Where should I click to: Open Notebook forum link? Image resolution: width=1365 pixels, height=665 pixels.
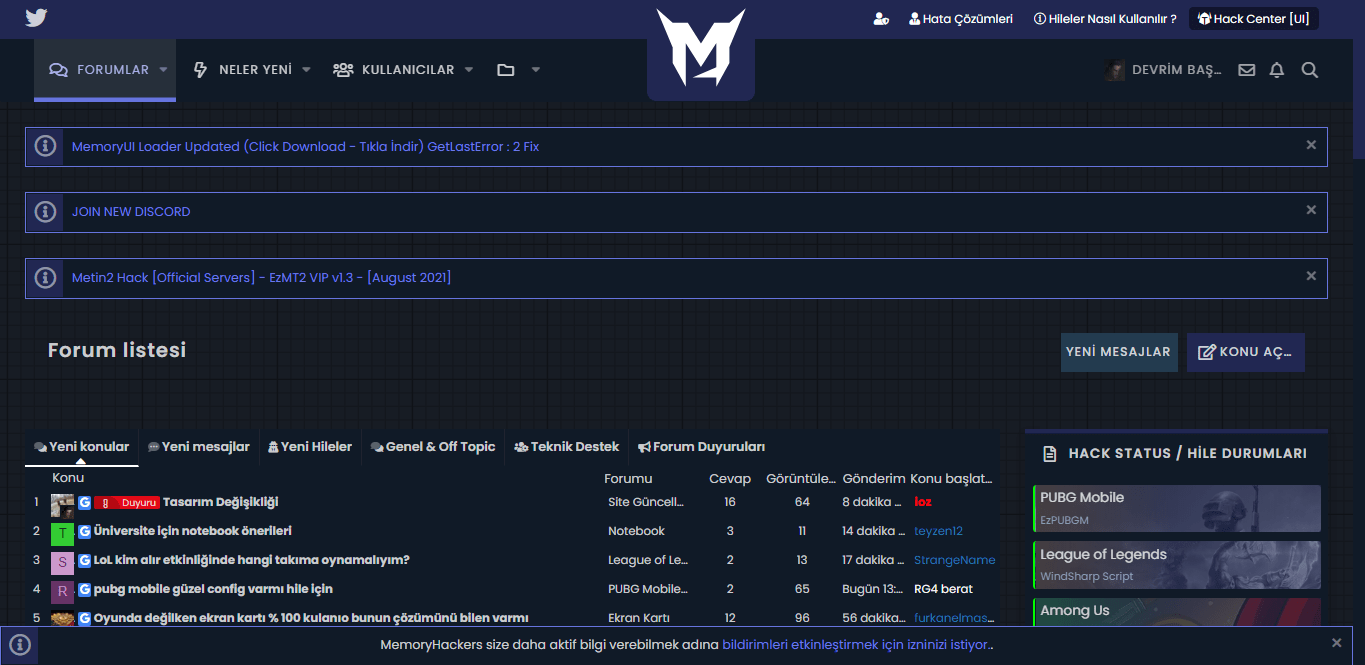pyautogui.click(x=636, y=531)
